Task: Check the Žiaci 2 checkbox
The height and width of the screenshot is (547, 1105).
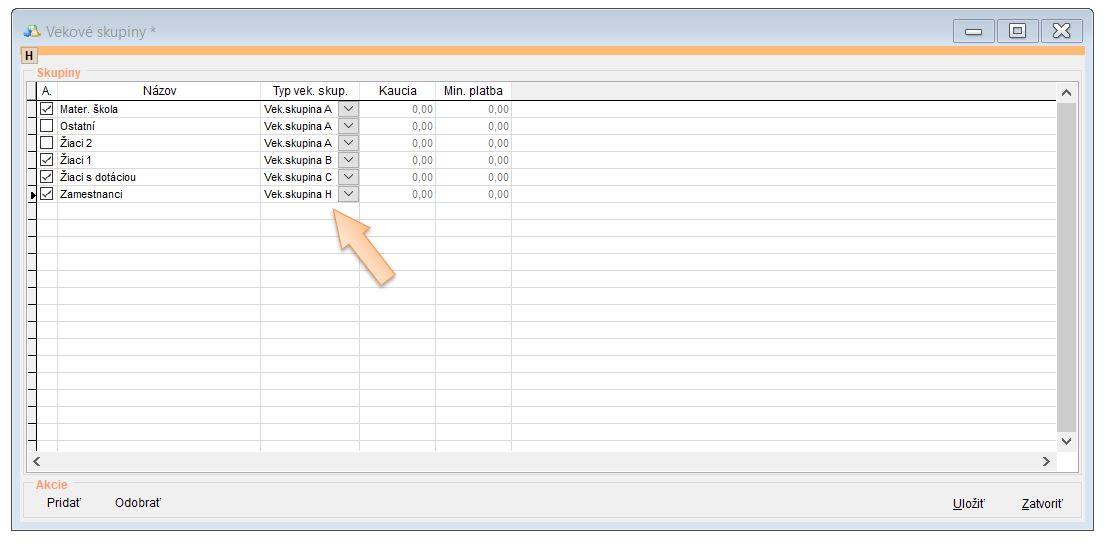Action: tap(46, 143)
